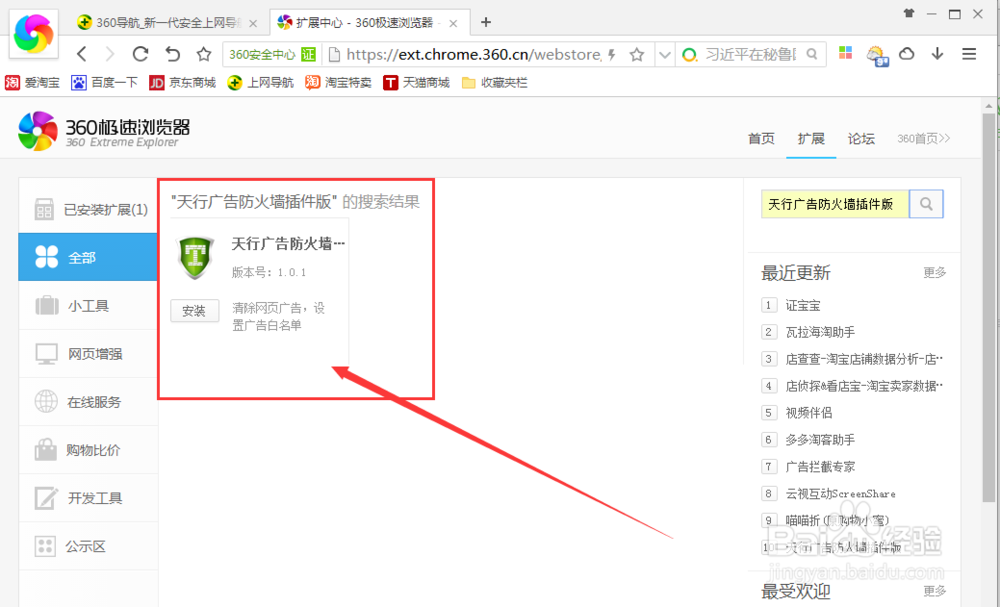Click the bookmark star left of address bar
1000x607 pixels.
point(203,54)
